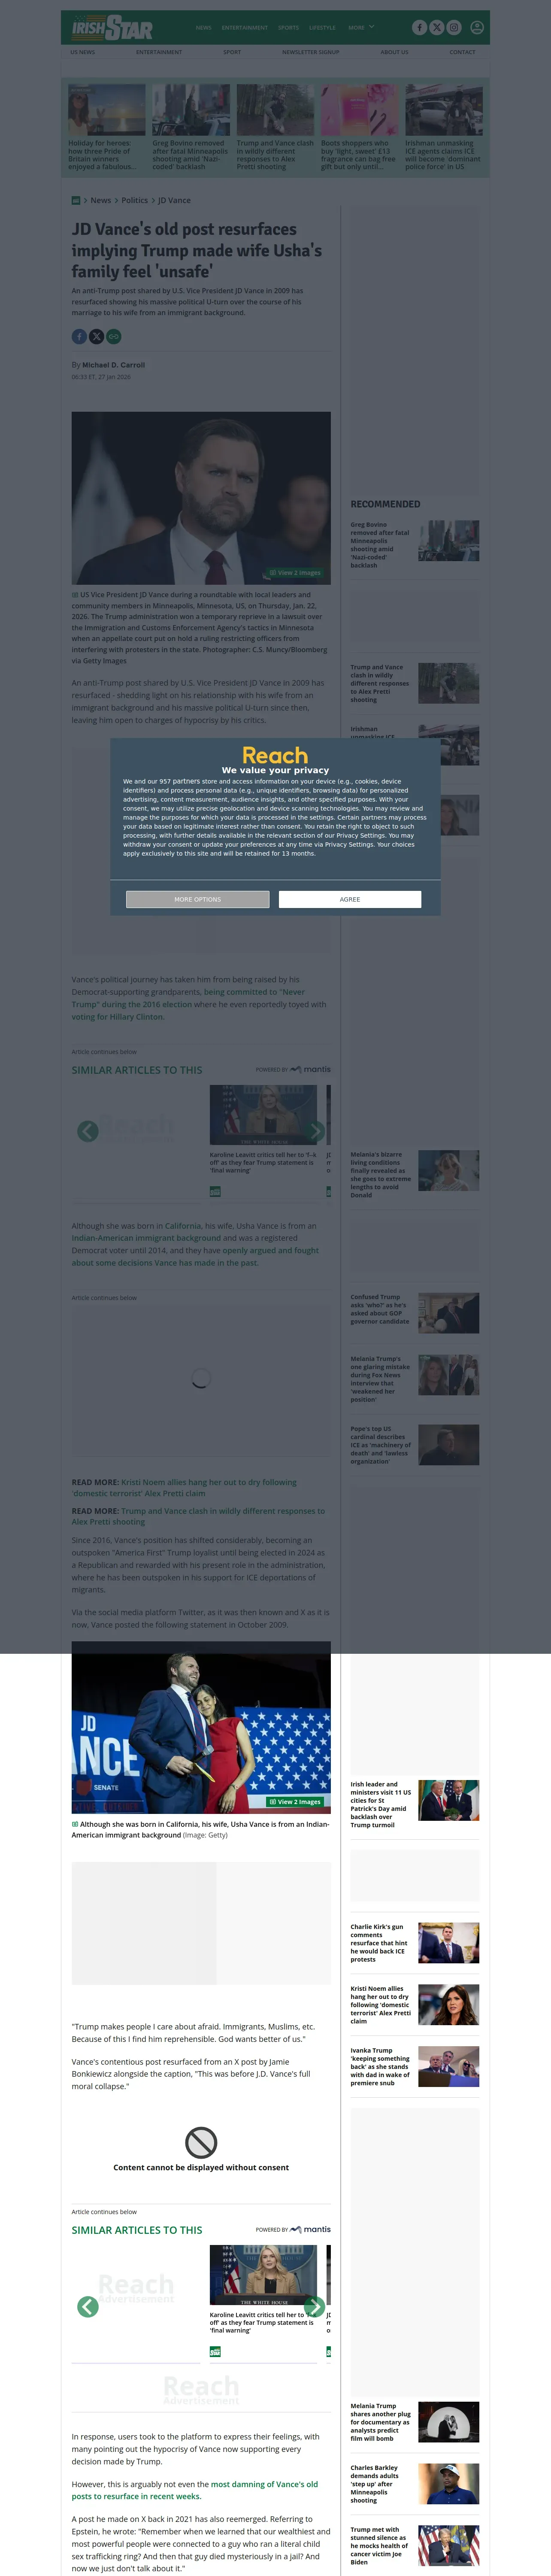Open recommended 'Charles Barkley demands adults' story

tap(415, 2484)
